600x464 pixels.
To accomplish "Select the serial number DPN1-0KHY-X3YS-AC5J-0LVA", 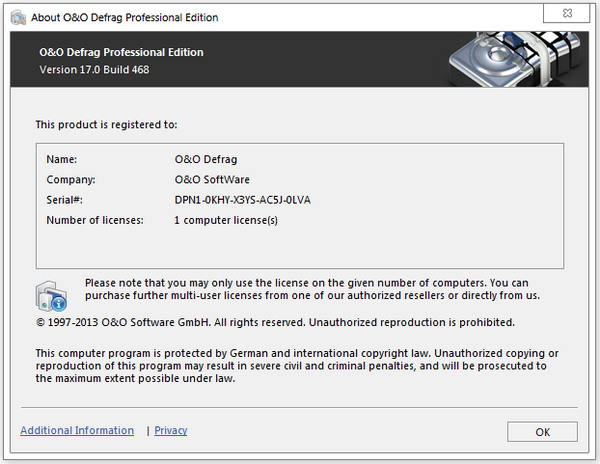I will (242, 200).
